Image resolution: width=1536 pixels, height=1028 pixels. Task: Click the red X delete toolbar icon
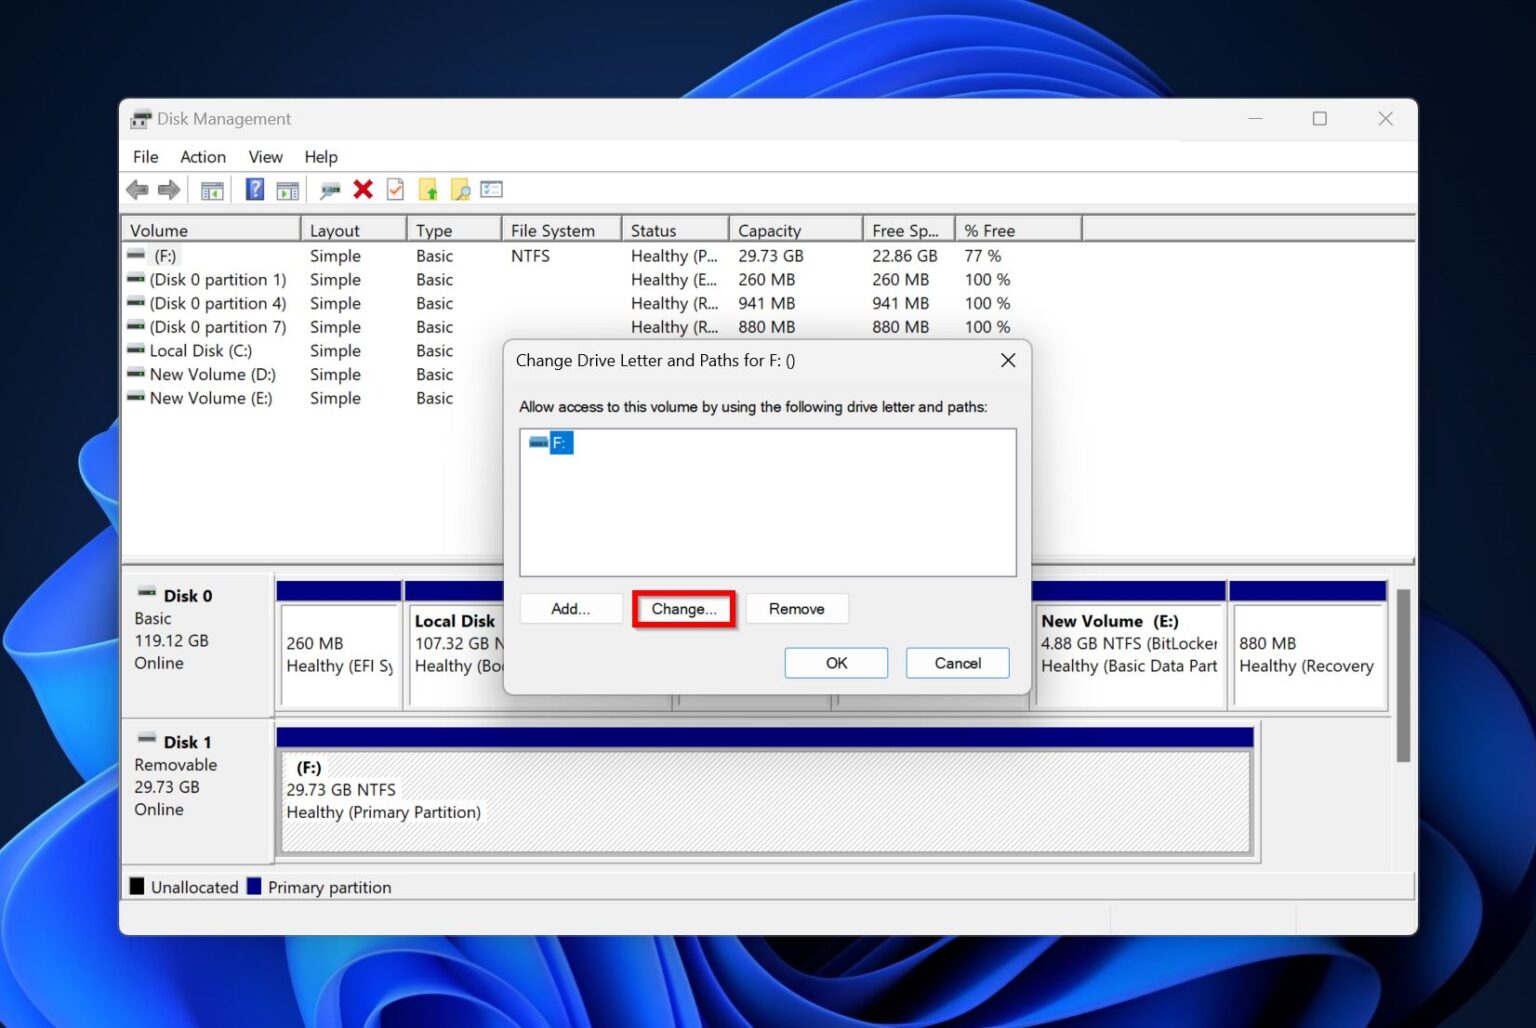pos(362,189)
